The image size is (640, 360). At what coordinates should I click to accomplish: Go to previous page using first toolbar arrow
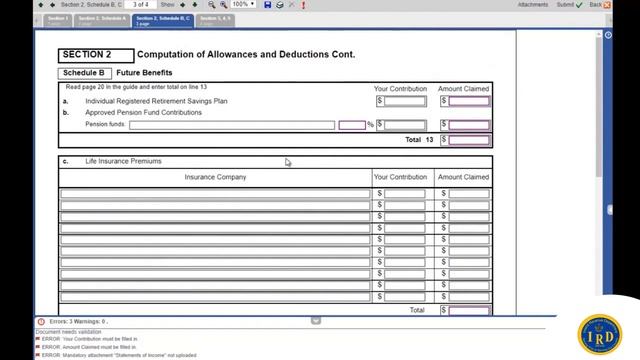tap(41, 5)
